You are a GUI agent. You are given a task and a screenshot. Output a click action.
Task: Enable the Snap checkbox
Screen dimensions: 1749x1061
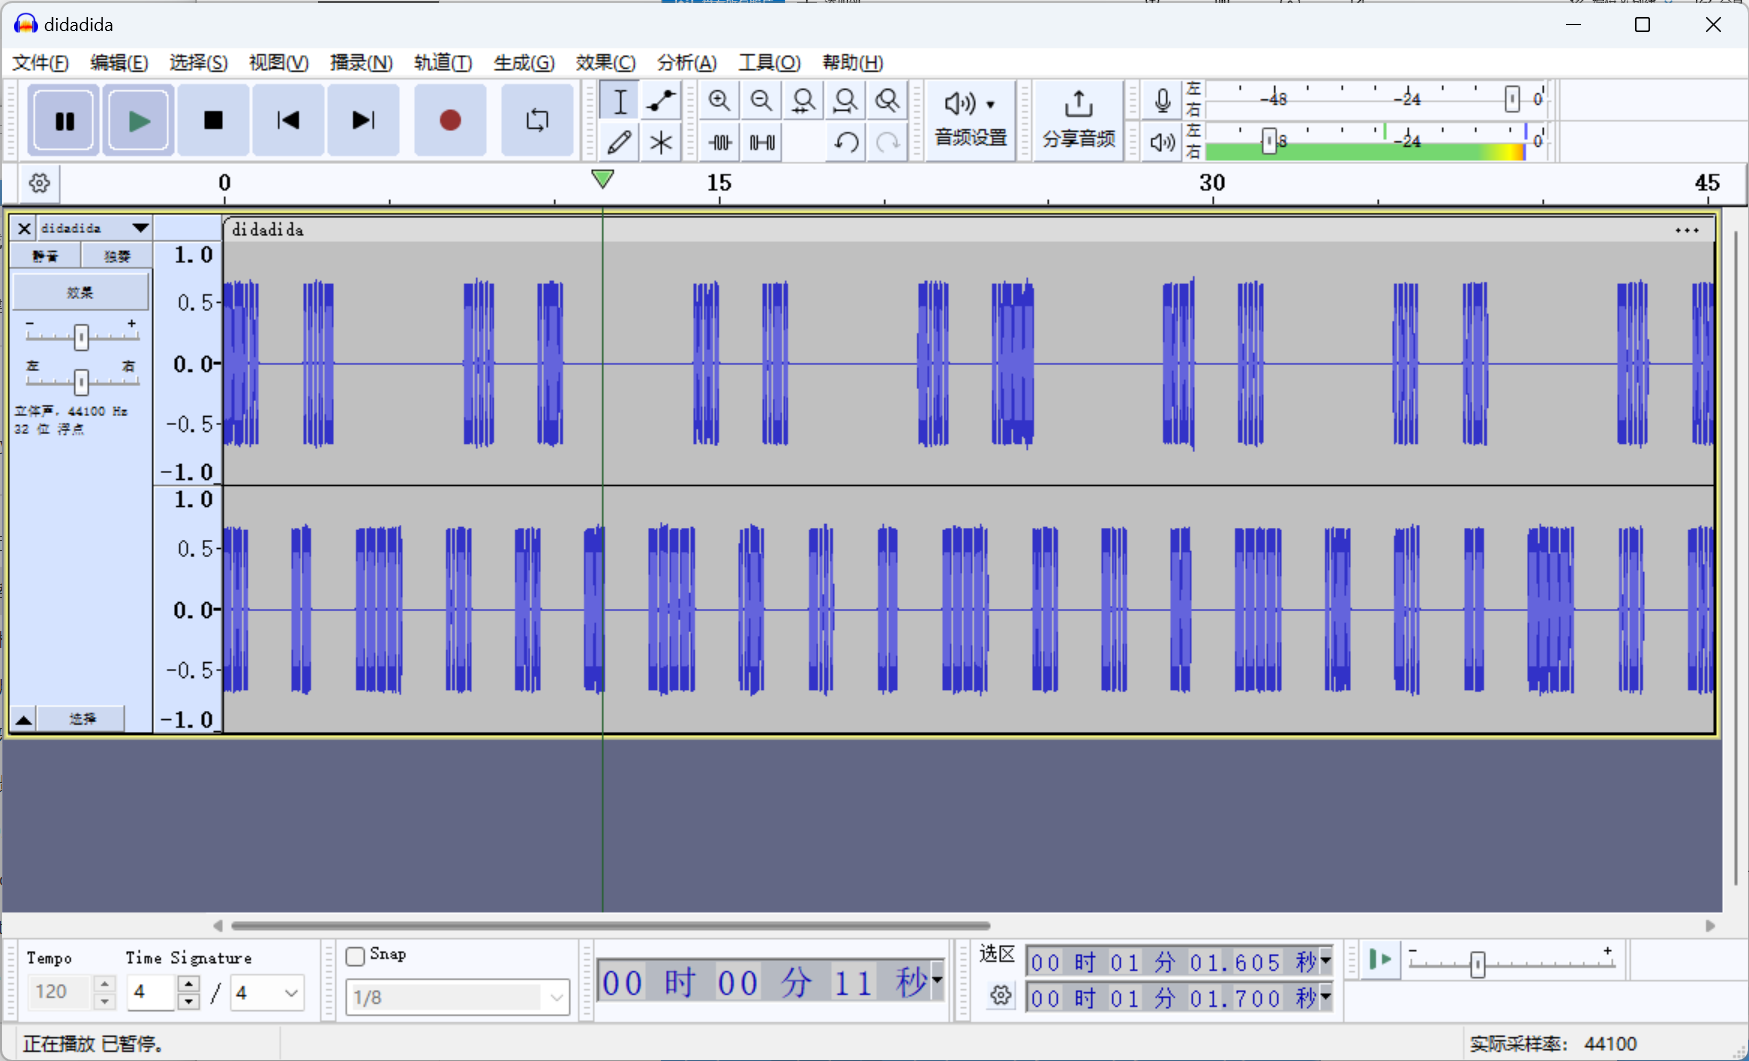click(x=355, y=956)
